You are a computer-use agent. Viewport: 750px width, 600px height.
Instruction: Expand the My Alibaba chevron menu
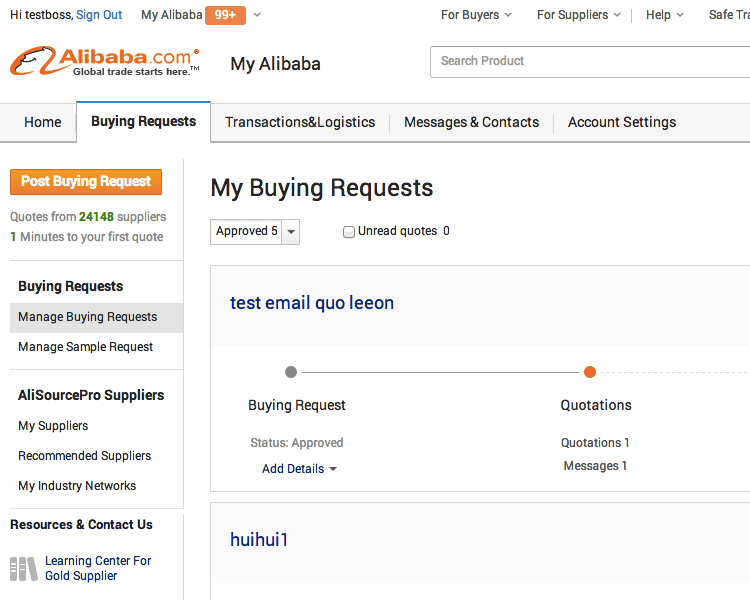257,15
